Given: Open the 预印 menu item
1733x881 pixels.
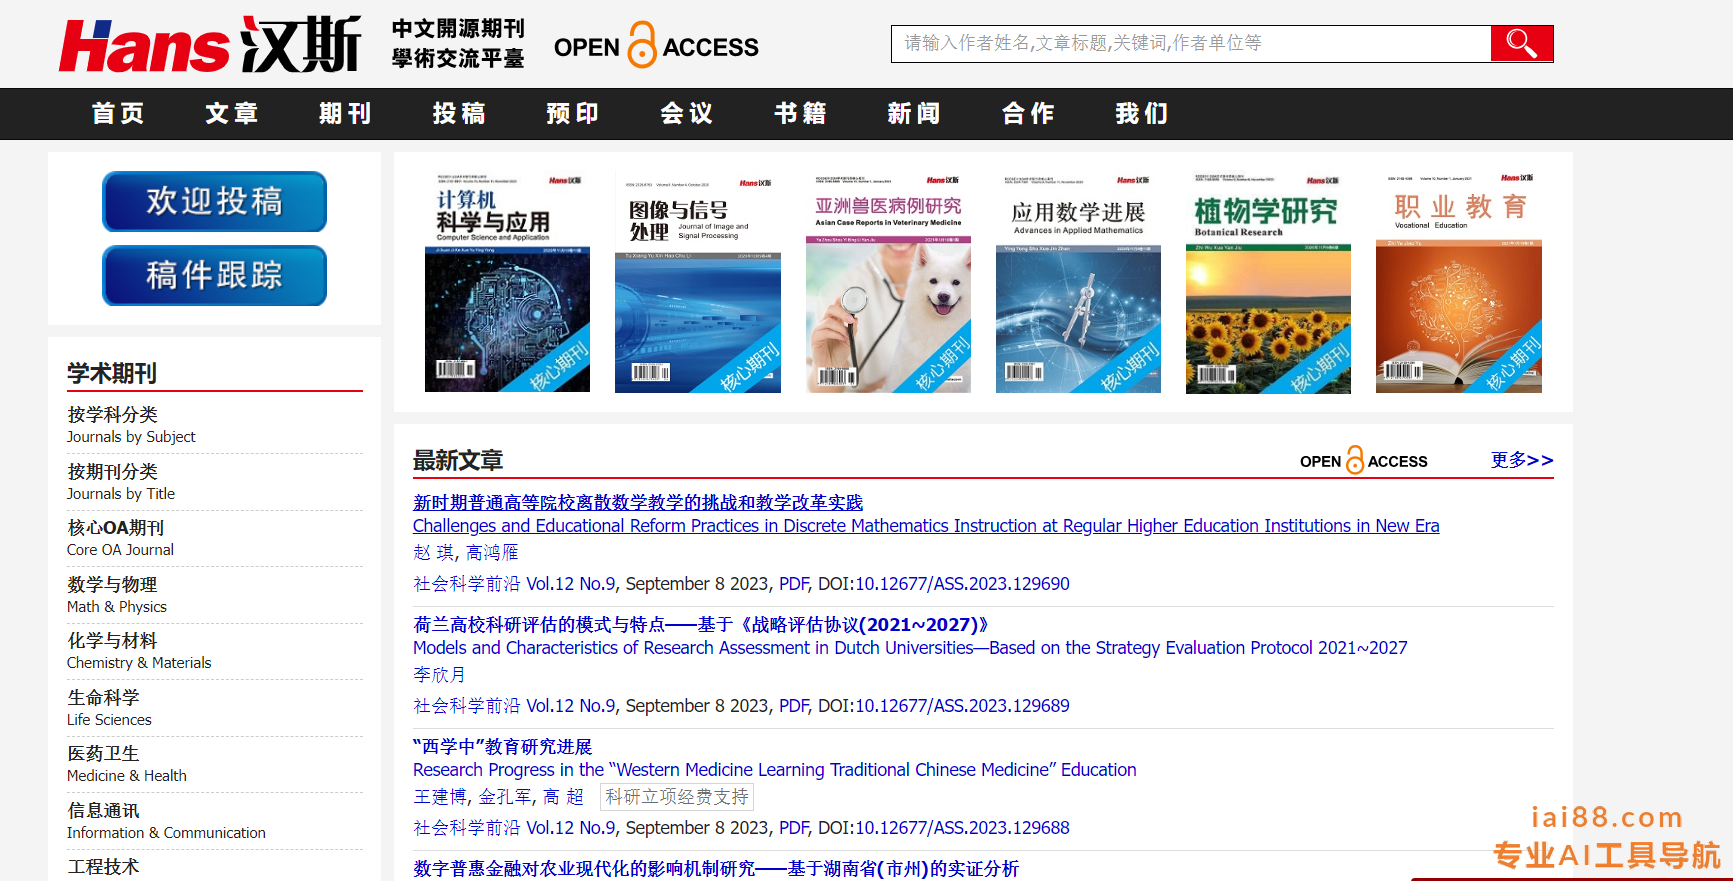Looking at the screenshot, I should (573, 114).
